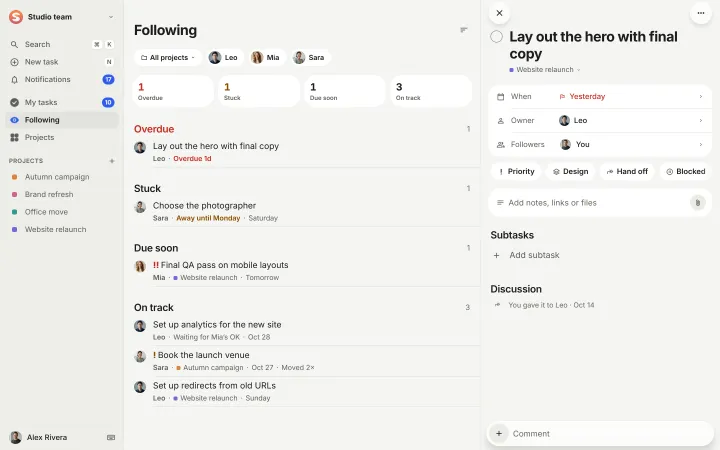Open the All projects filter dropdown
The width and height of the screenshot is (720, 450).
[x=168, y=57]
